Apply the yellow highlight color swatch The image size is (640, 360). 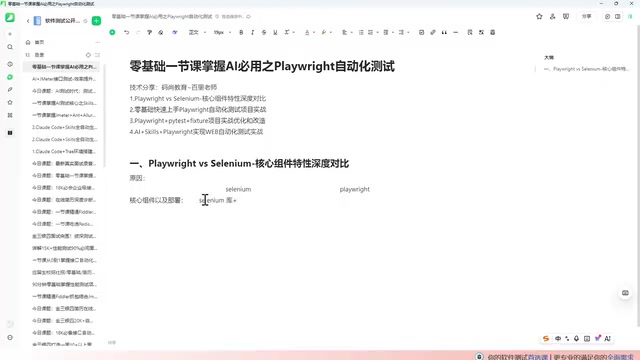(324, 32)
